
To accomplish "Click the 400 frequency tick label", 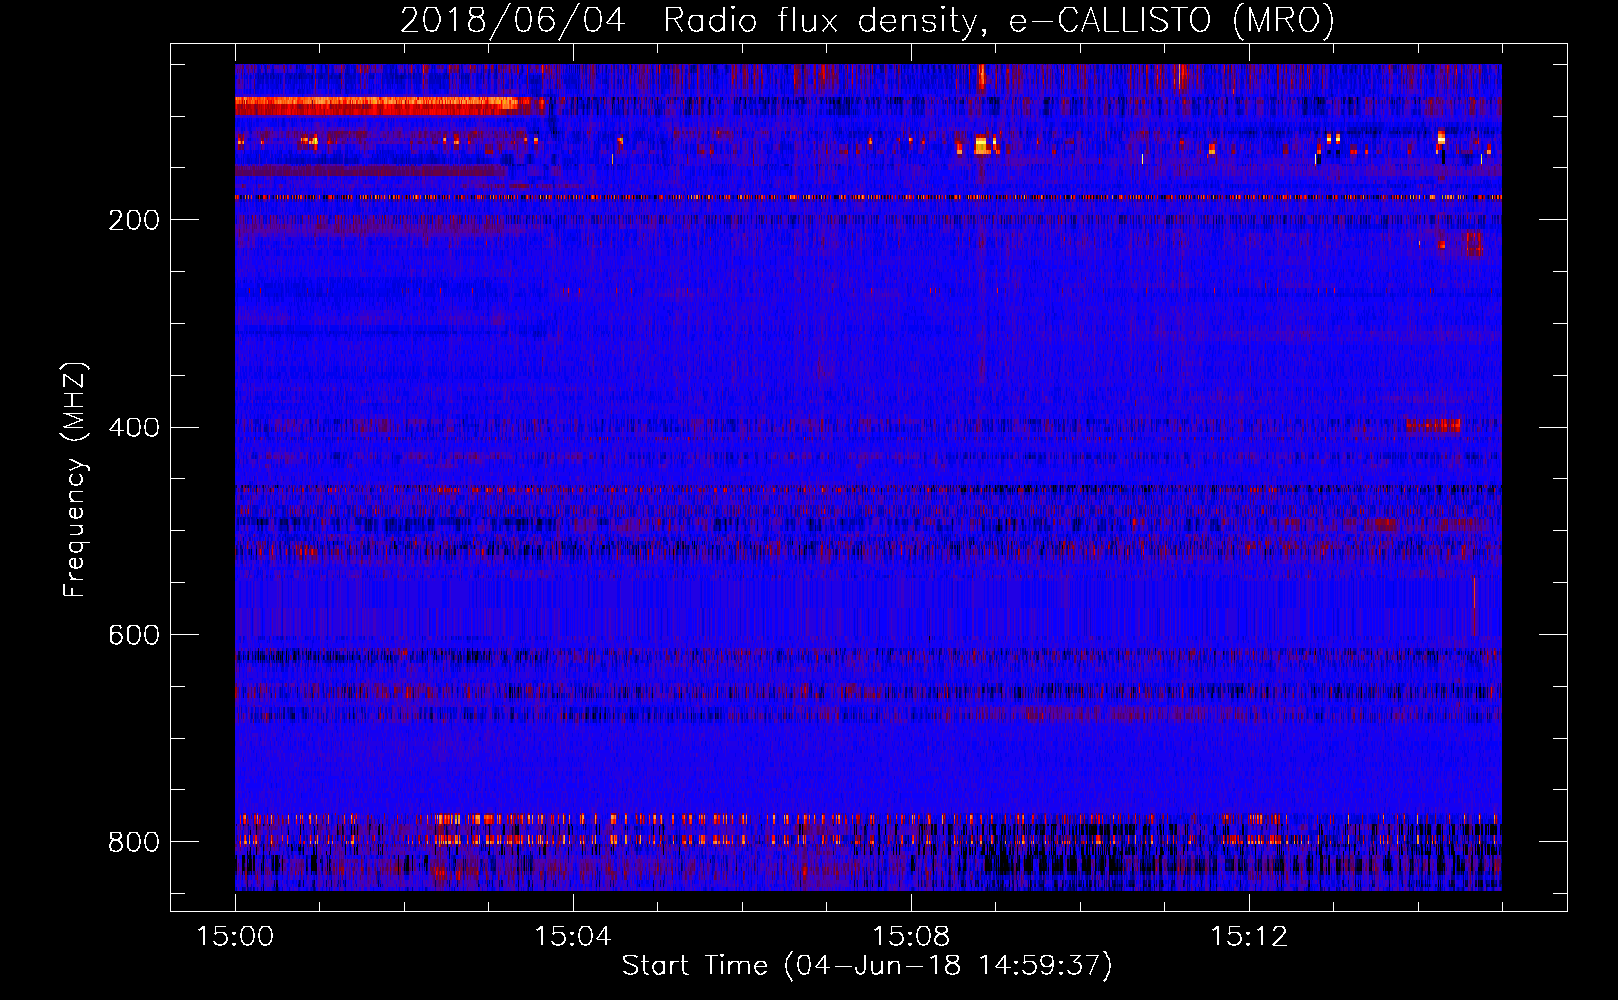I will [x=134, y=428].
